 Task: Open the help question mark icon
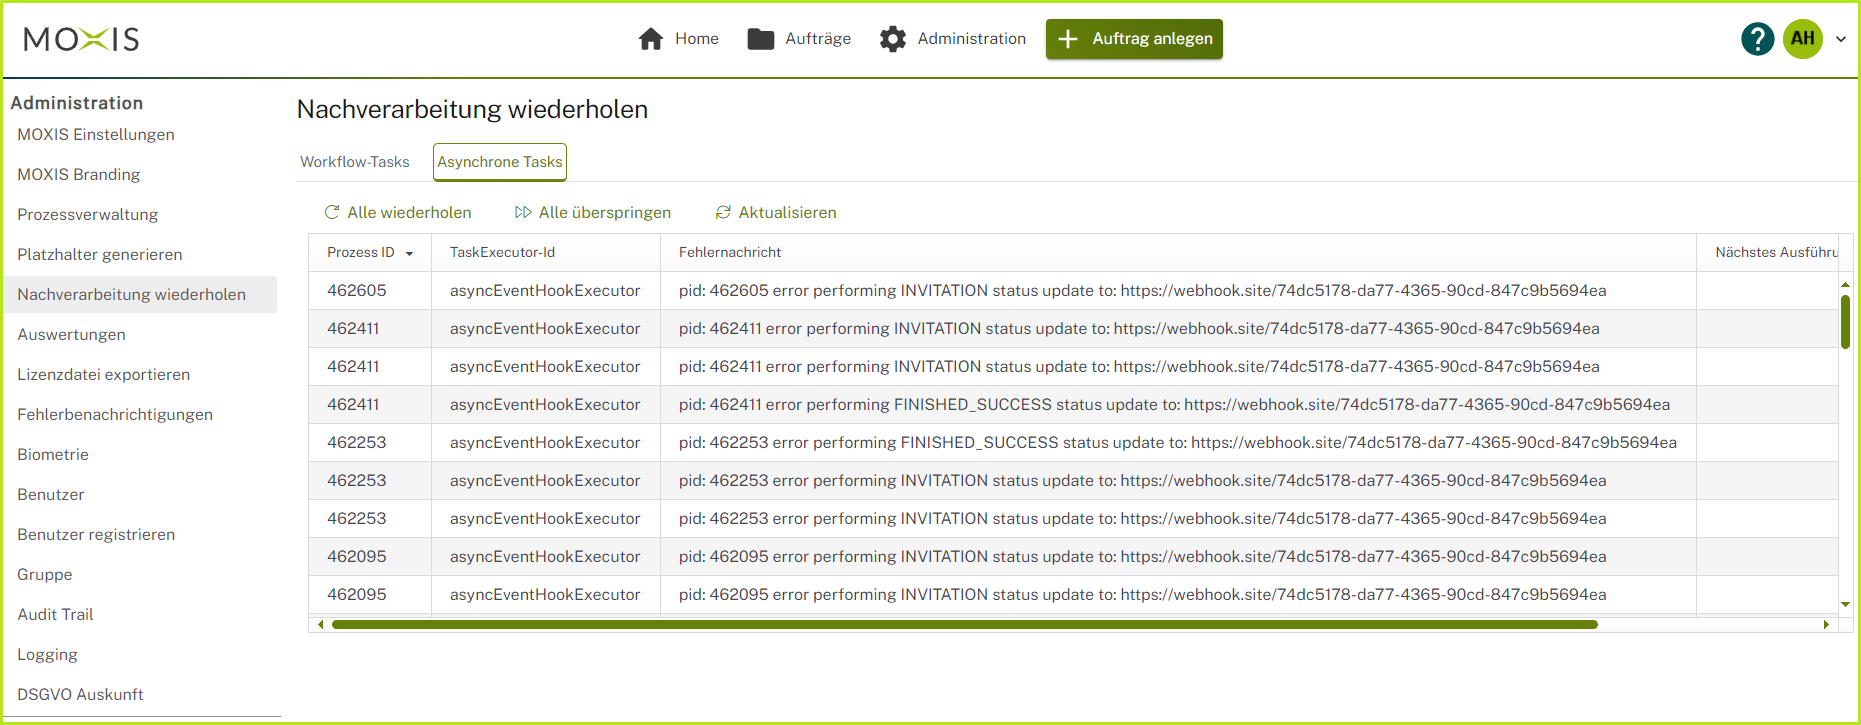(x=1757, y=39)
